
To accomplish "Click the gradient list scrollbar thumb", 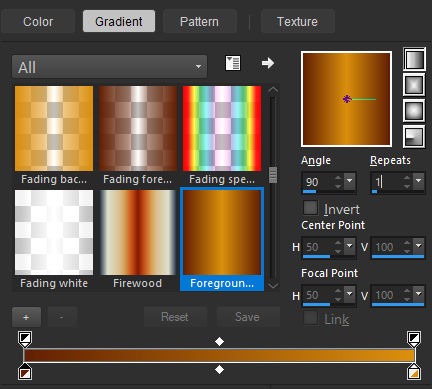I will coord(273,175).
